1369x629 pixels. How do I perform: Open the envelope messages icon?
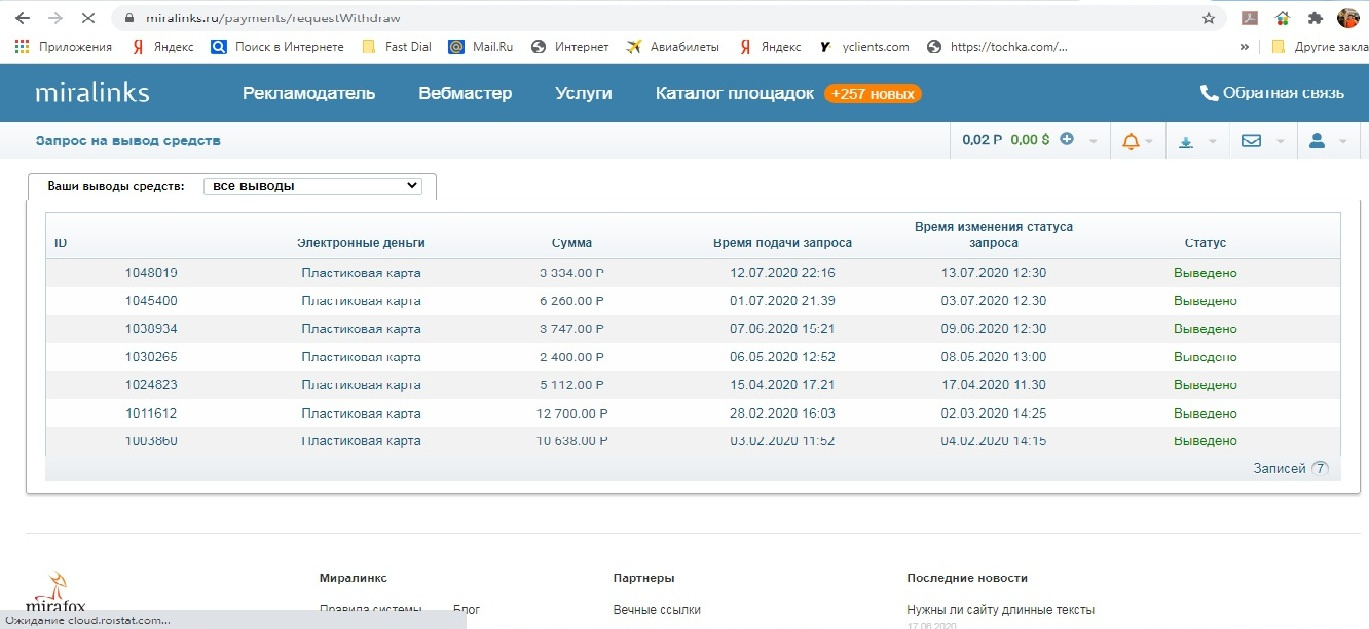[1251, 141]
